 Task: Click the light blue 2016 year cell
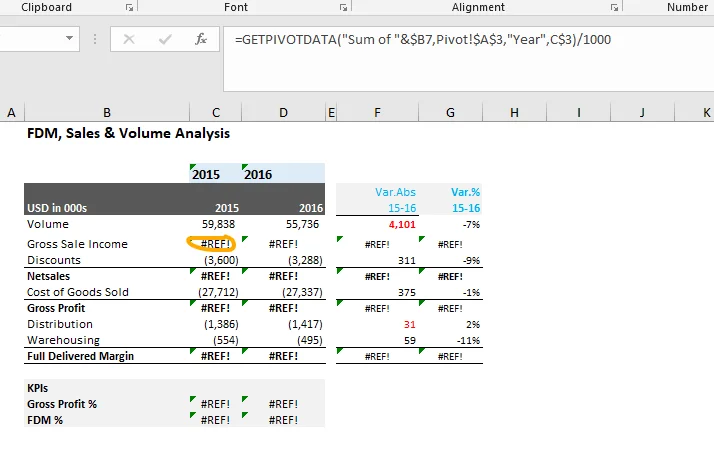tap(283, 174)
